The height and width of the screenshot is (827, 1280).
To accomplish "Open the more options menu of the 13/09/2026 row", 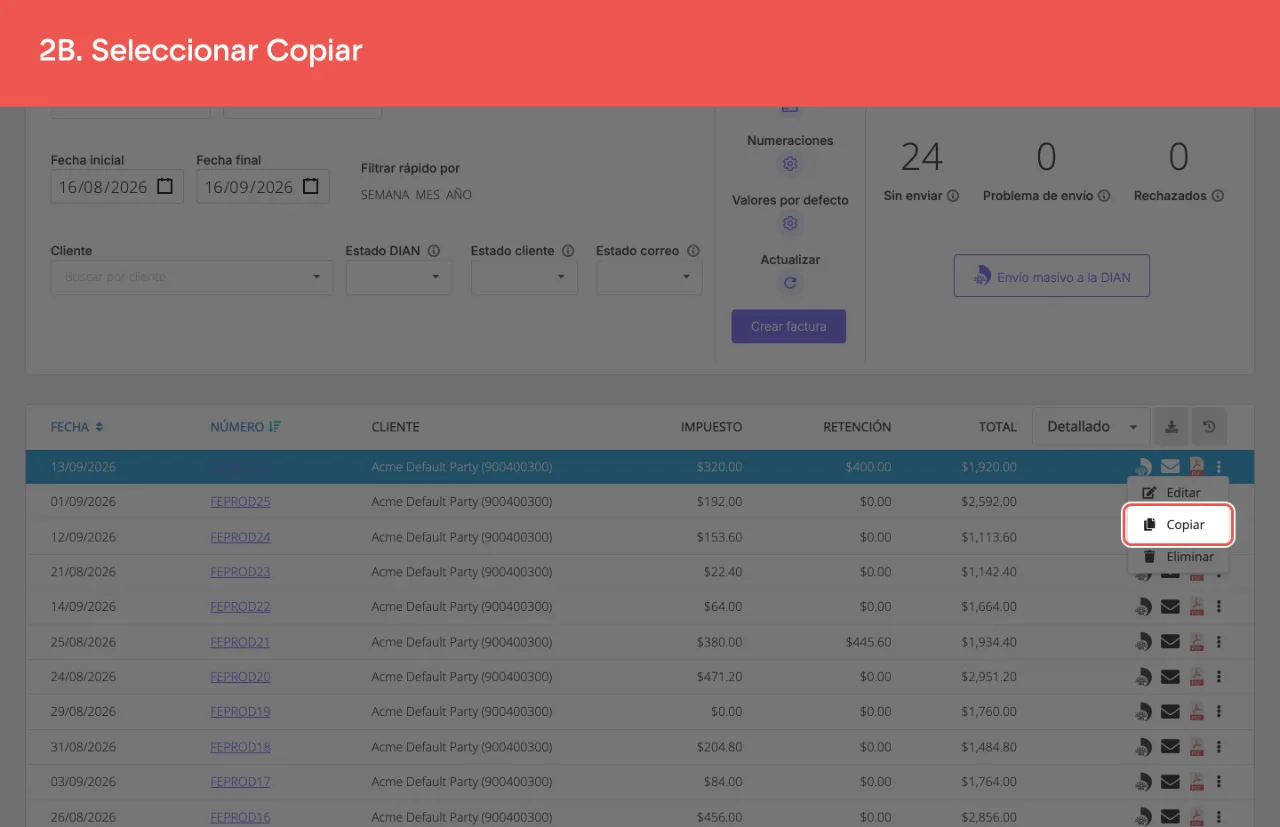I will point(1219,466).
